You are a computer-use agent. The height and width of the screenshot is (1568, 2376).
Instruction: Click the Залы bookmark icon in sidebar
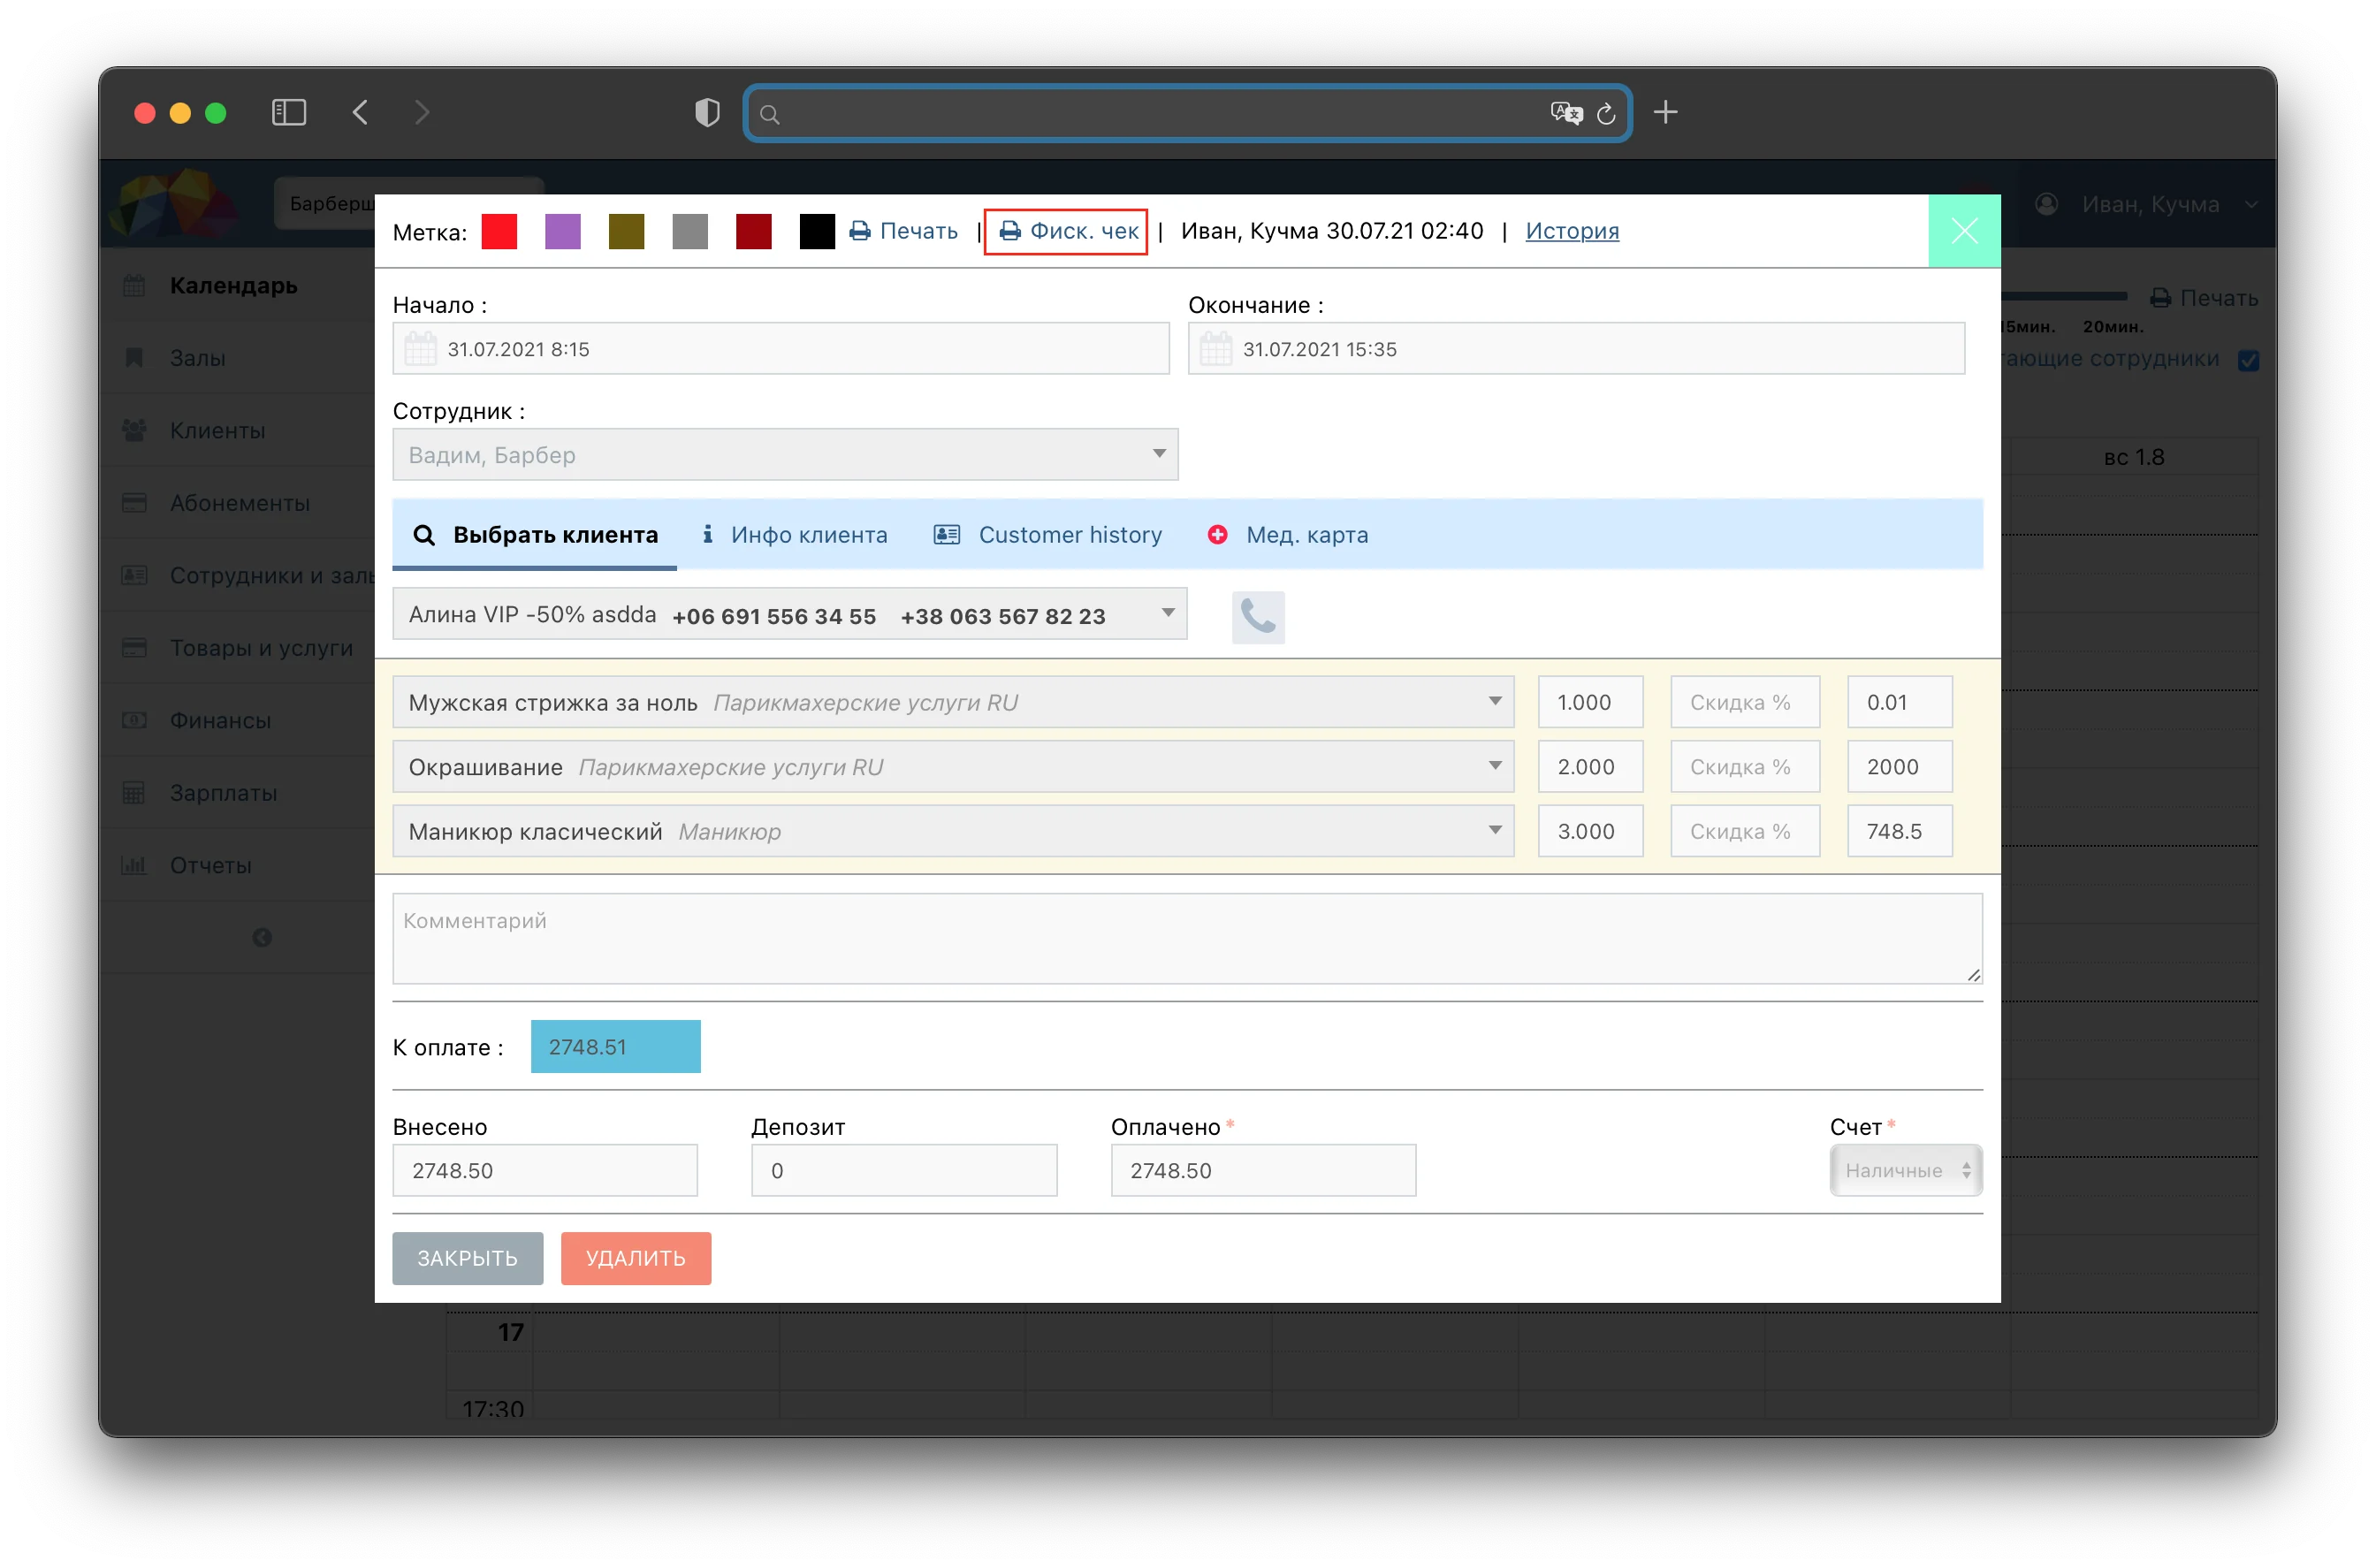click(x=134, y=358)
